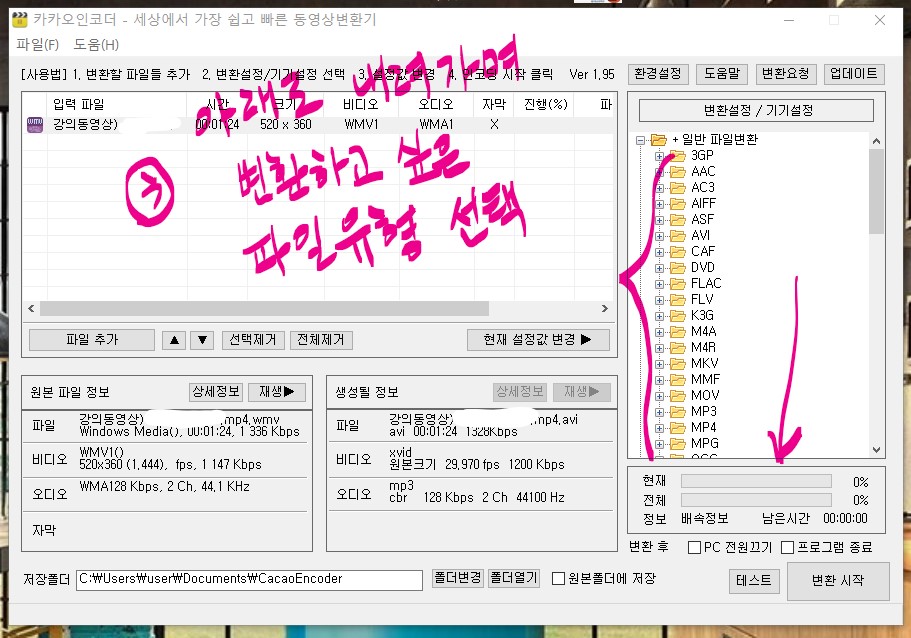Click the 비디오 column header
The width and height of the screenshot is (911, 638).
click(361, 105)
